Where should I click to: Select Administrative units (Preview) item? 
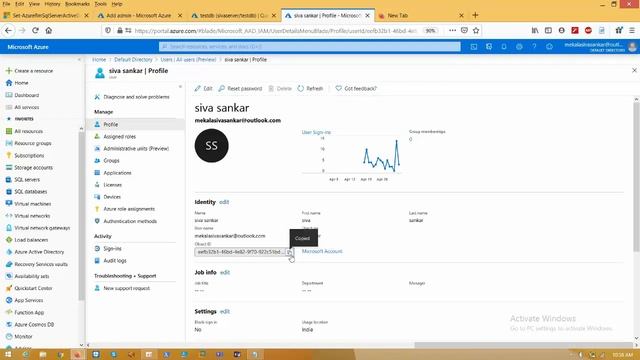(x=135, y=149)
